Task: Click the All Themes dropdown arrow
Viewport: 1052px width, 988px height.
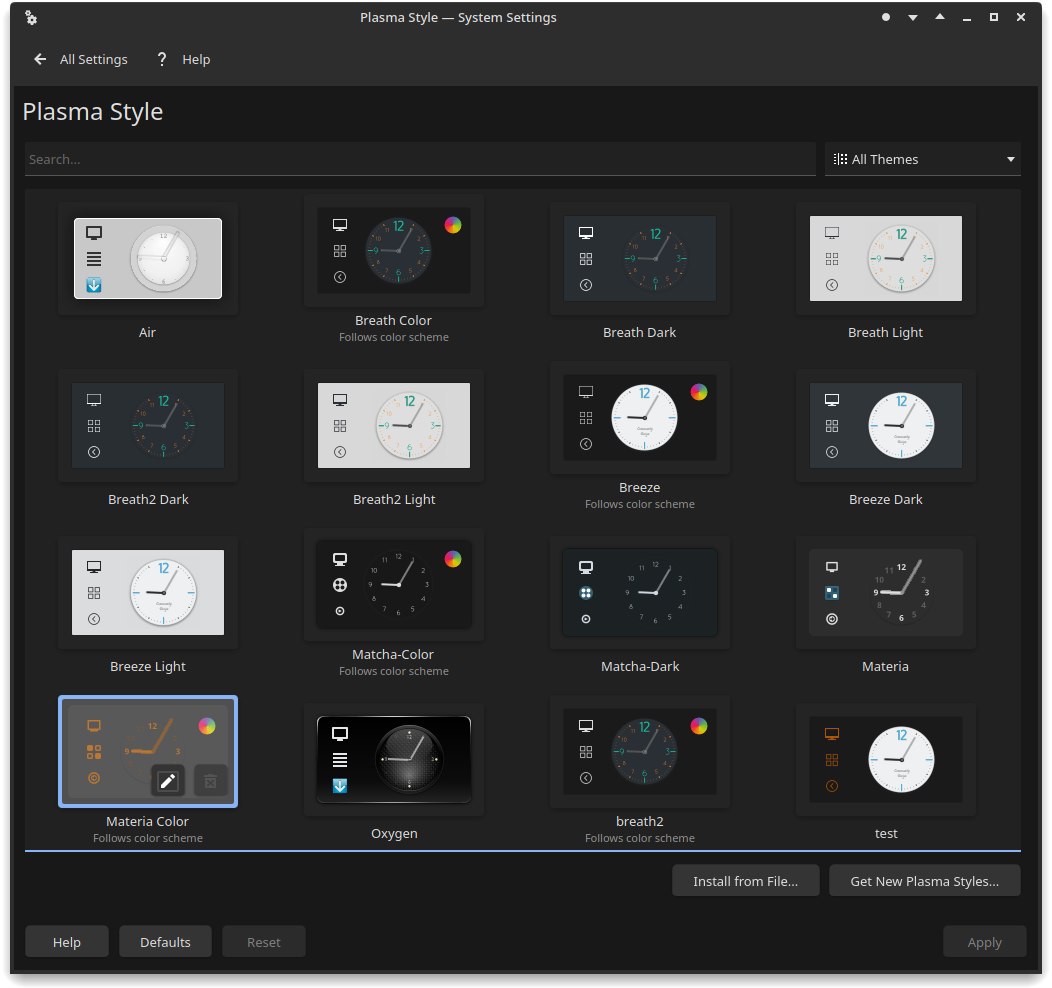Action: pyautogui.click(x=1010, y=160)
